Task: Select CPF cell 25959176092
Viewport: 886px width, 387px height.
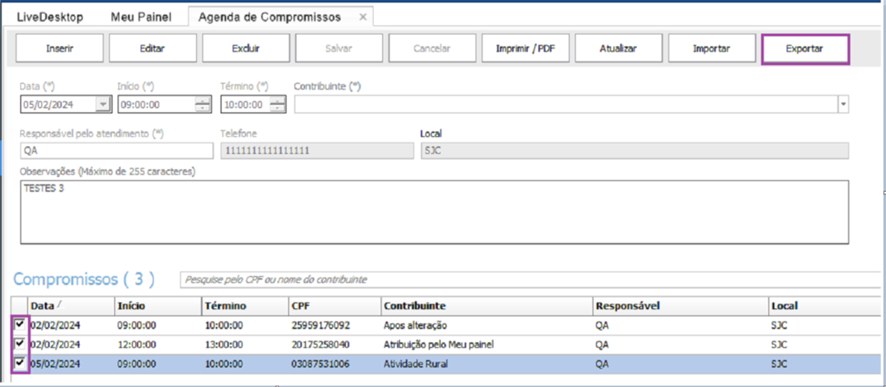Action: point(334,325)
